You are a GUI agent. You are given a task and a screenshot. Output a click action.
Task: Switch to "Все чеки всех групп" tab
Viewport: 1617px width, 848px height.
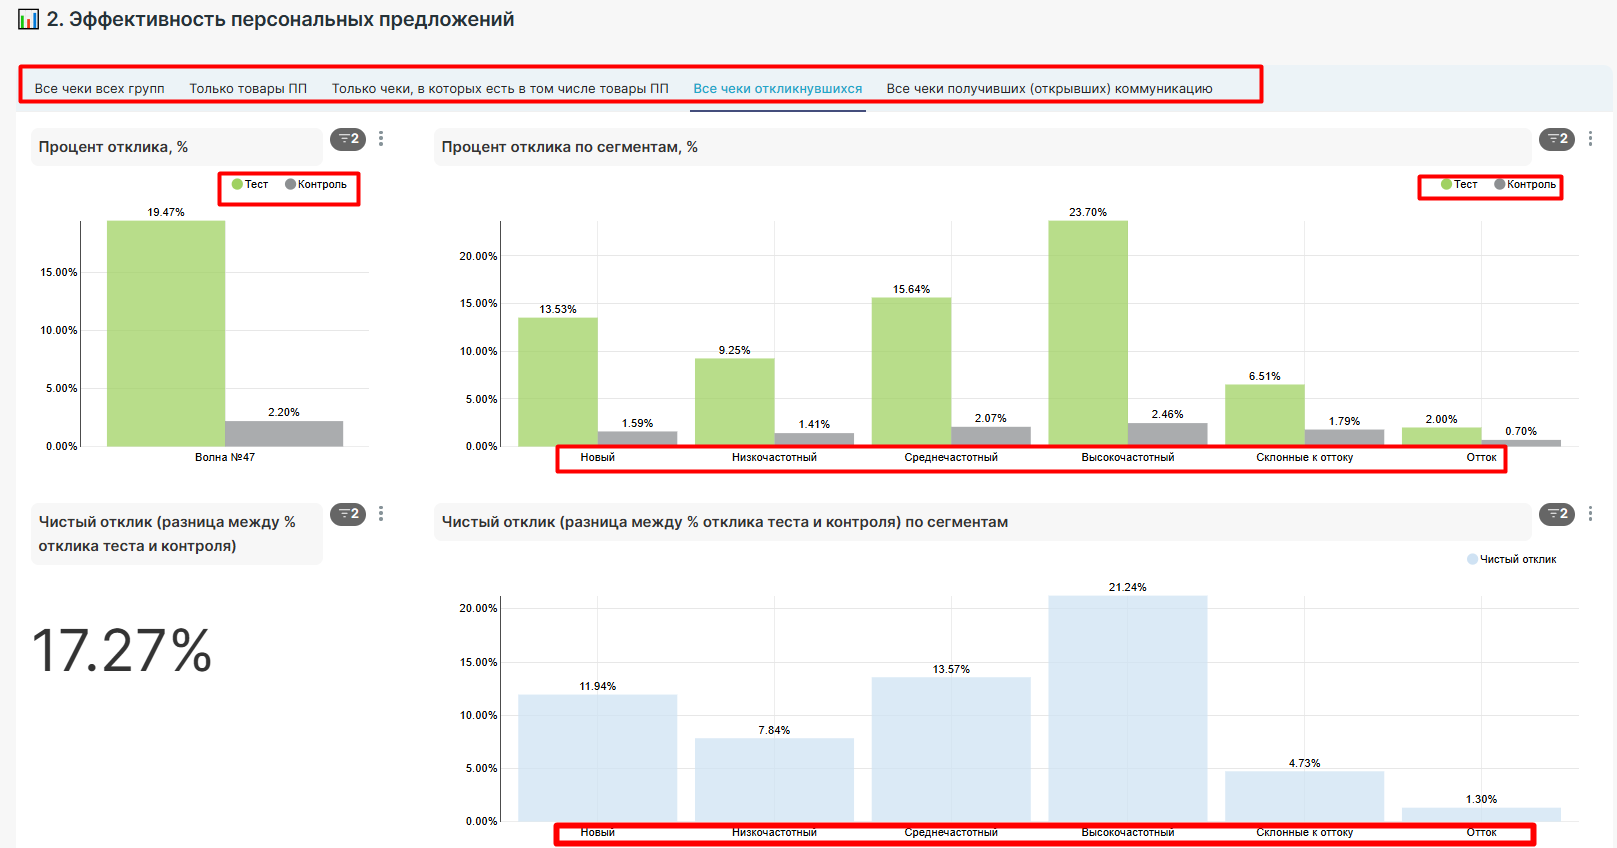pos(99,88)
